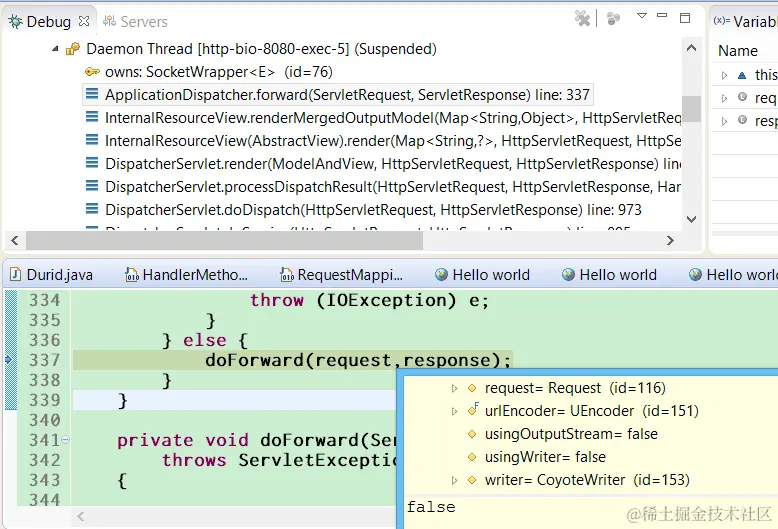Switch to the HandlerMetho... editor tab

pos(187,274)
